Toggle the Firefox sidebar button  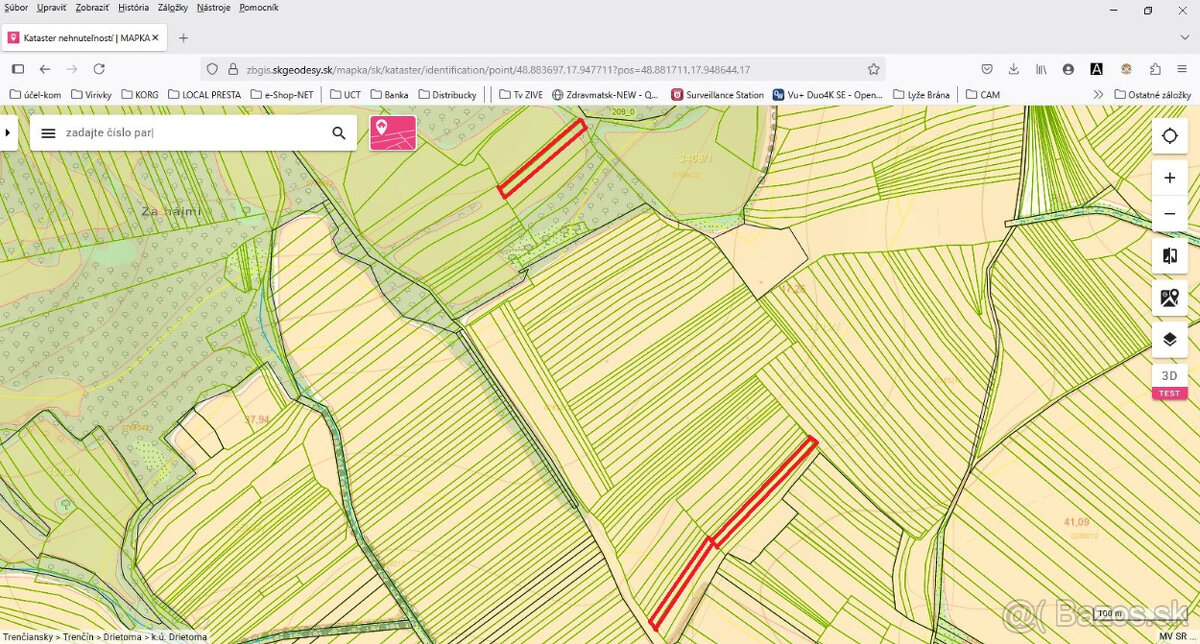point(17,69)
